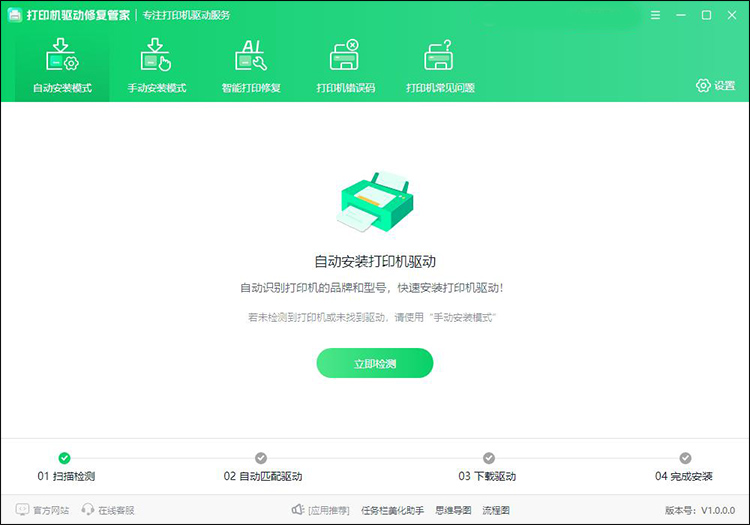Click the speaker icon beside 应用推荐
Screen dimensions: 750x525
pyautogui.click(x=297, y=510)
